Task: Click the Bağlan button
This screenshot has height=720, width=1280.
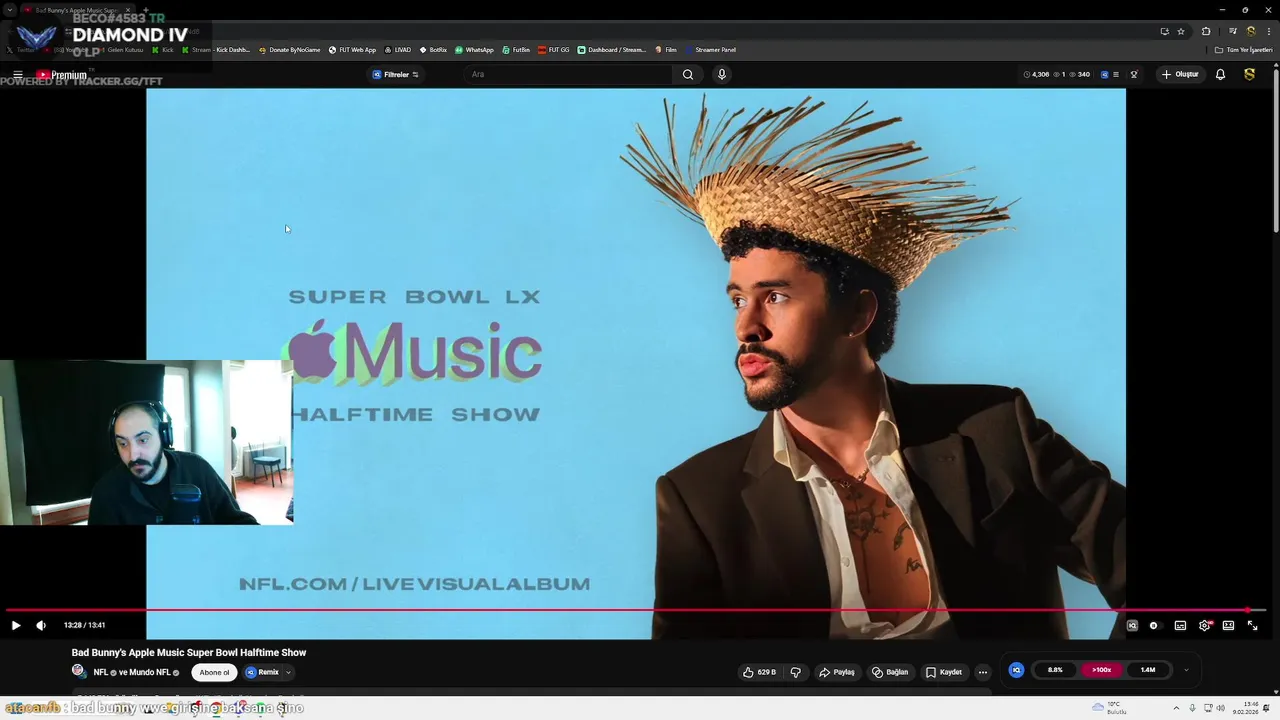Action: (890, 672)
